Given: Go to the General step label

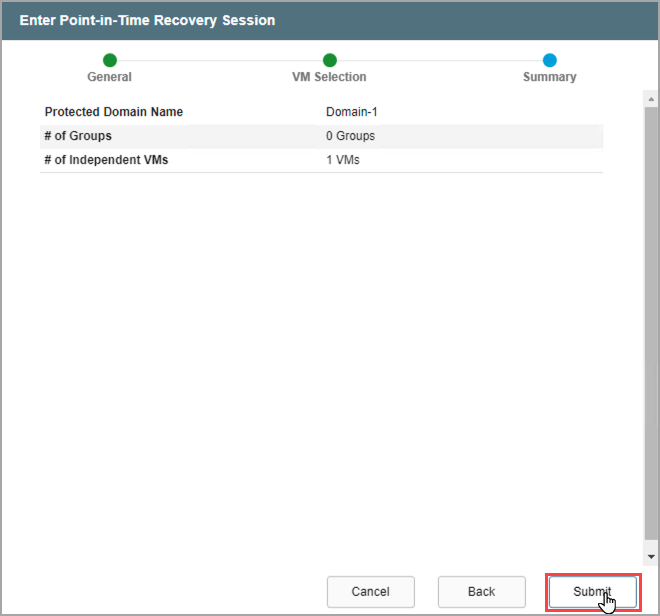Looking at the screenshot, I should pos(110,77).
